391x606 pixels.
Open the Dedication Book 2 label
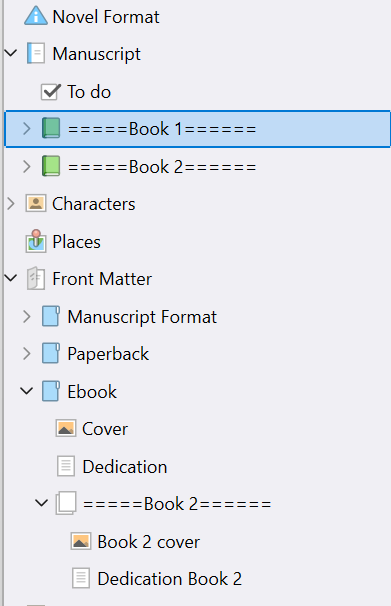tap(170, 579)
